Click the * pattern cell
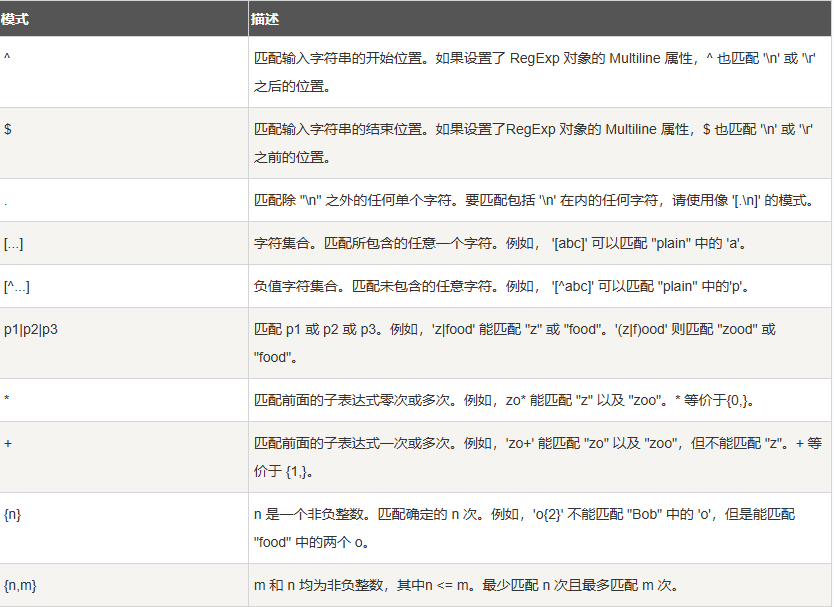The width and height of the screenshot is (834, 607). click(8, 400)
